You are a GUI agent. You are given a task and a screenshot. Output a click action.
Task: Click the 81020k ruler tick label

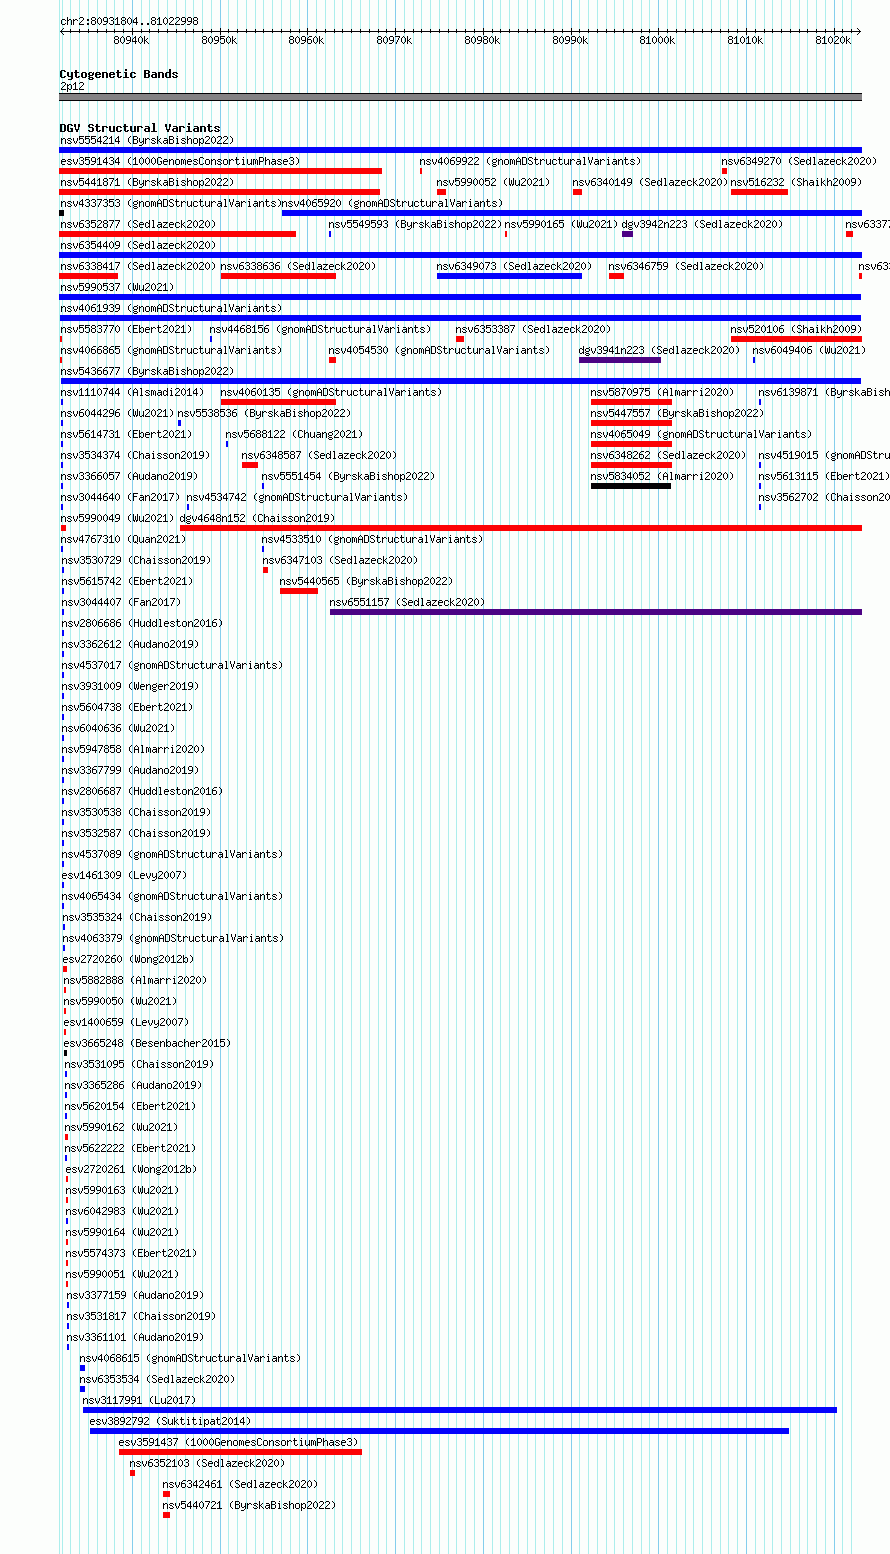pyautogui.click(x=833, y=40)
